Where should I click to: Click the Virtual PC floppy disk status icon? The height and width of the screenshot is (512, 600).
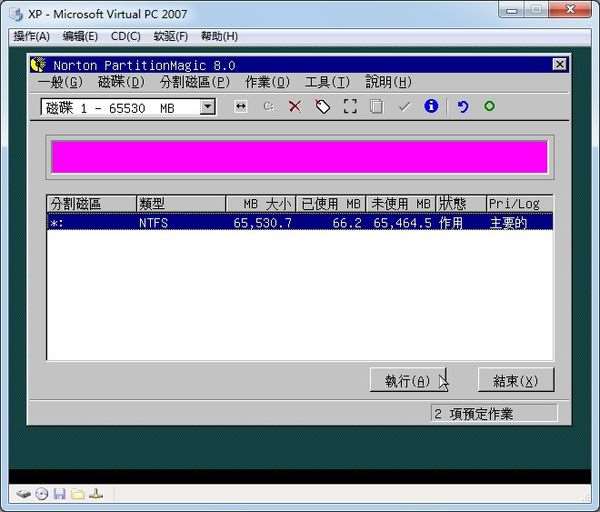pos(59,494)
